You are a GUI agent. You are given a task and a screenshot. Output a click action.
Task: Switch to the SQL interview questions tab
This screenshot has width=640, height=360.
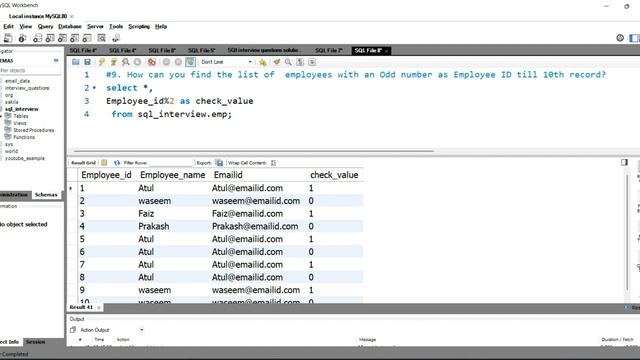tap(263, 50)
